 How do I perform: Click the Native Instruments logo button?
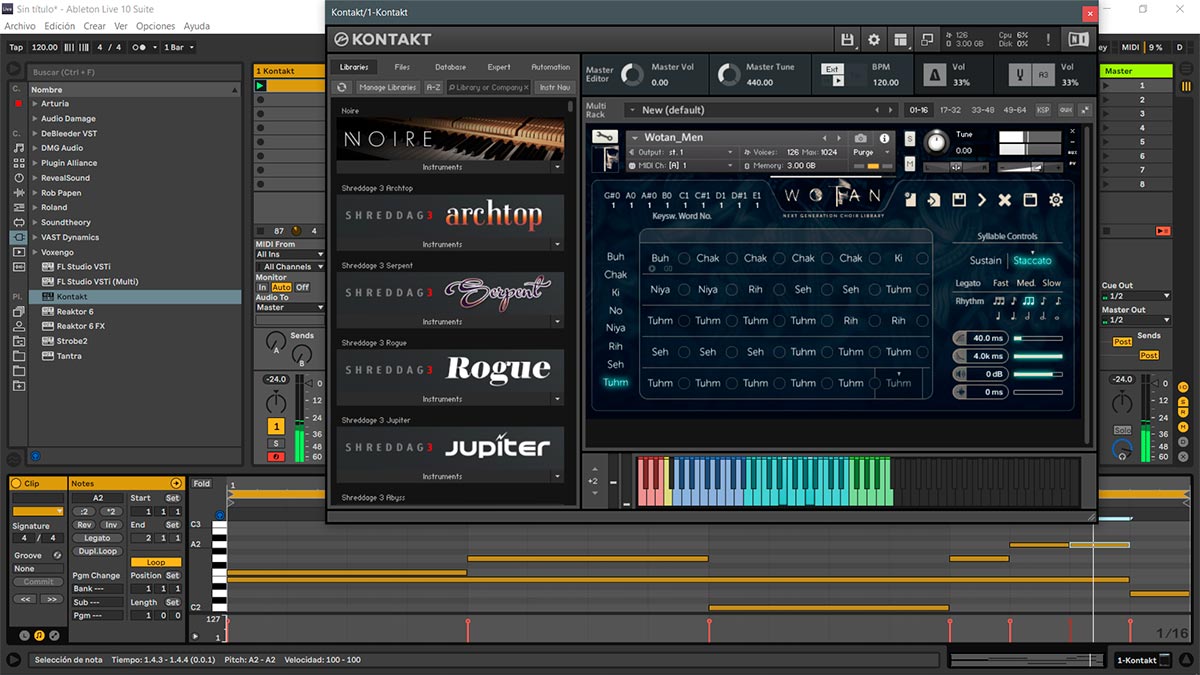coord(1078,39)
